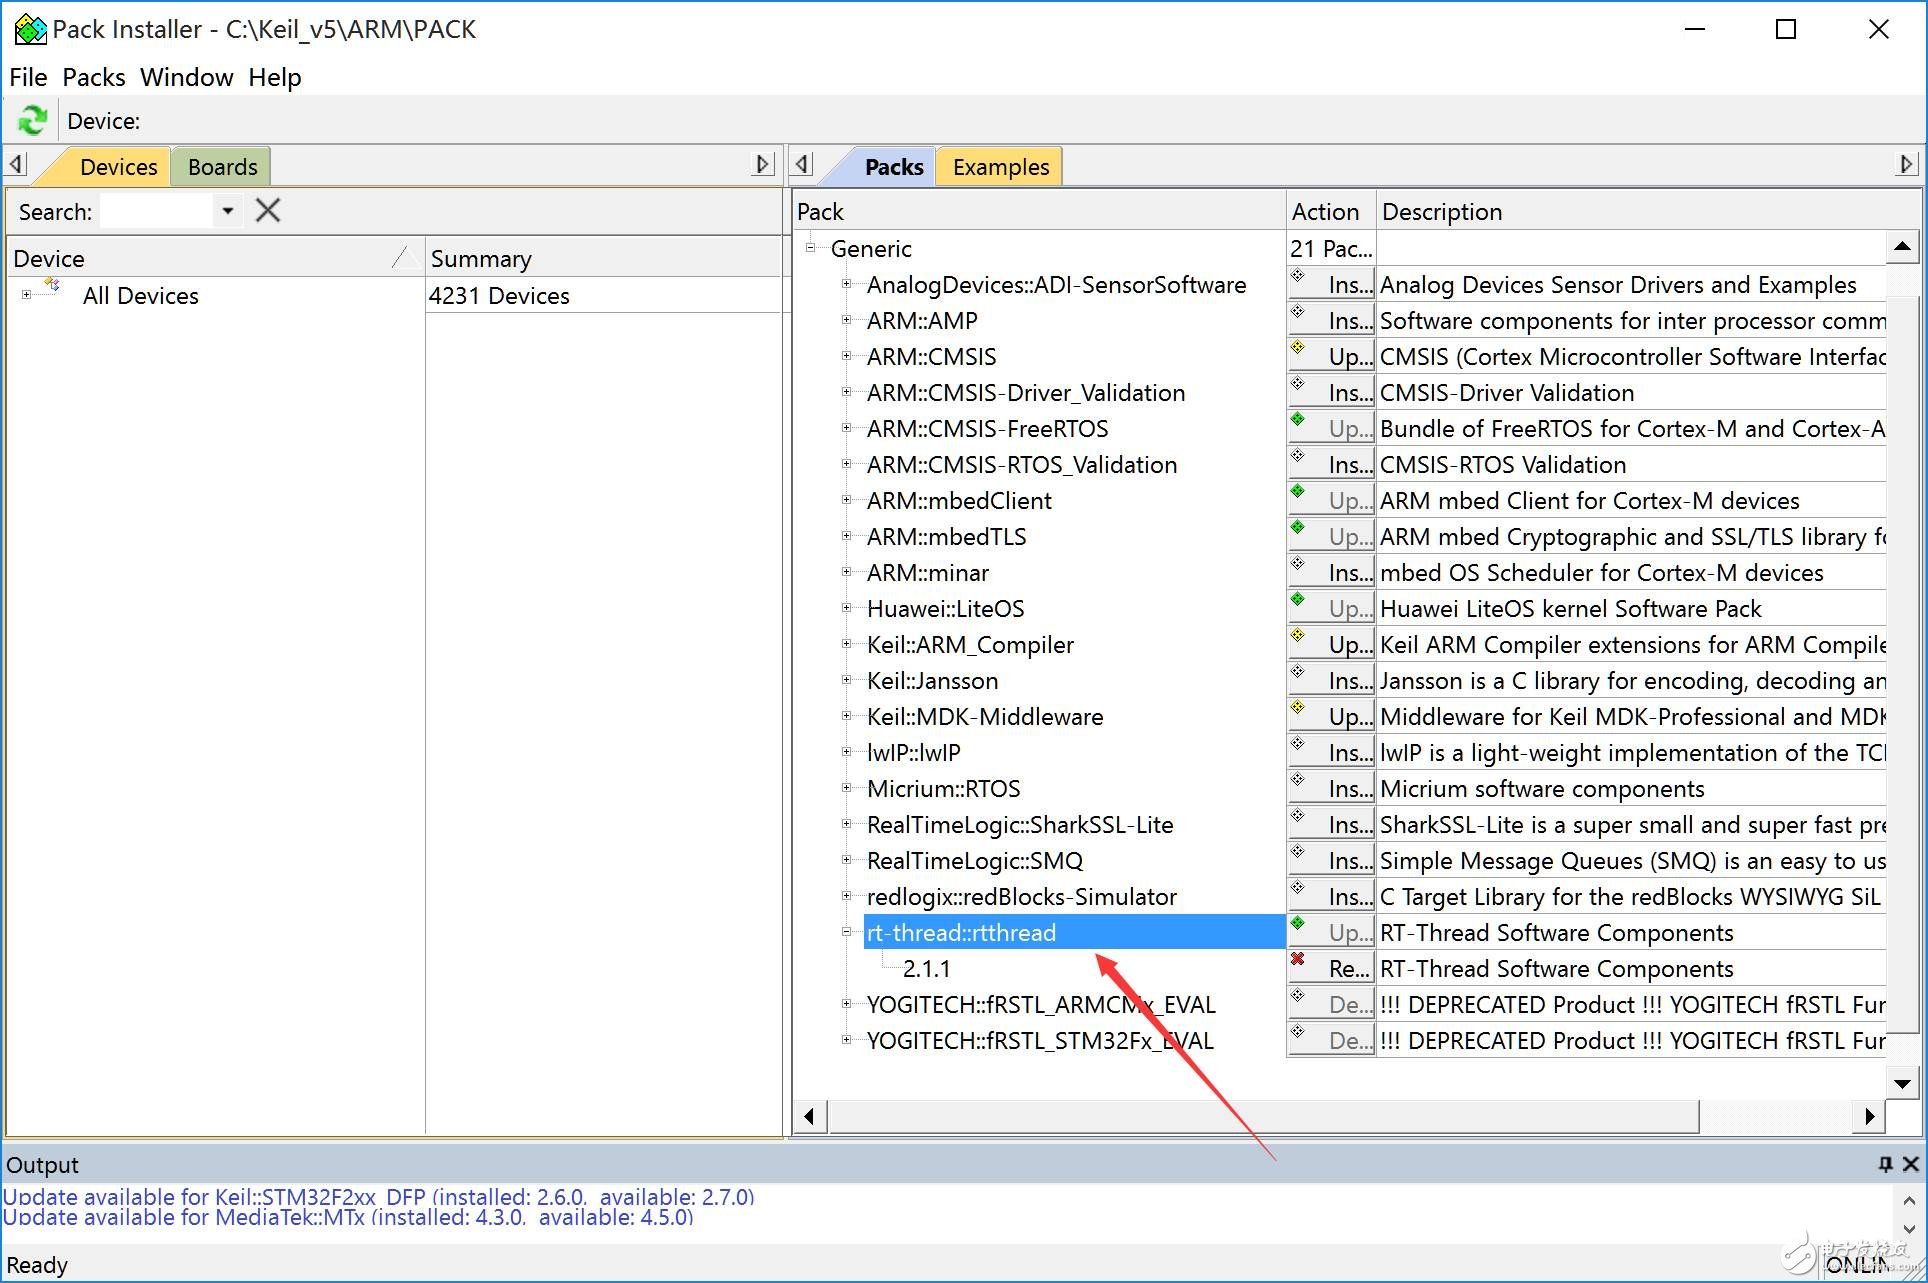The image size is (1928, 1283).
Task: Collapse the Generic pack group
Action: click(810, 248)
